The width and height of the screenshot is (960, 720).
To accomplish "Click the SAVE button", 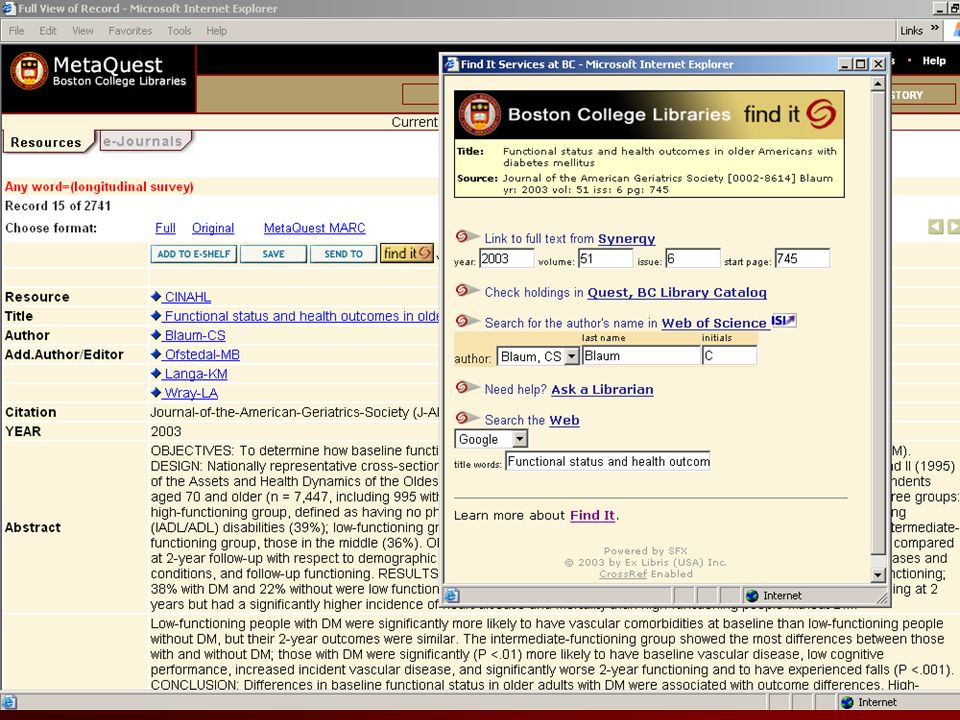I will coord(273,253).
